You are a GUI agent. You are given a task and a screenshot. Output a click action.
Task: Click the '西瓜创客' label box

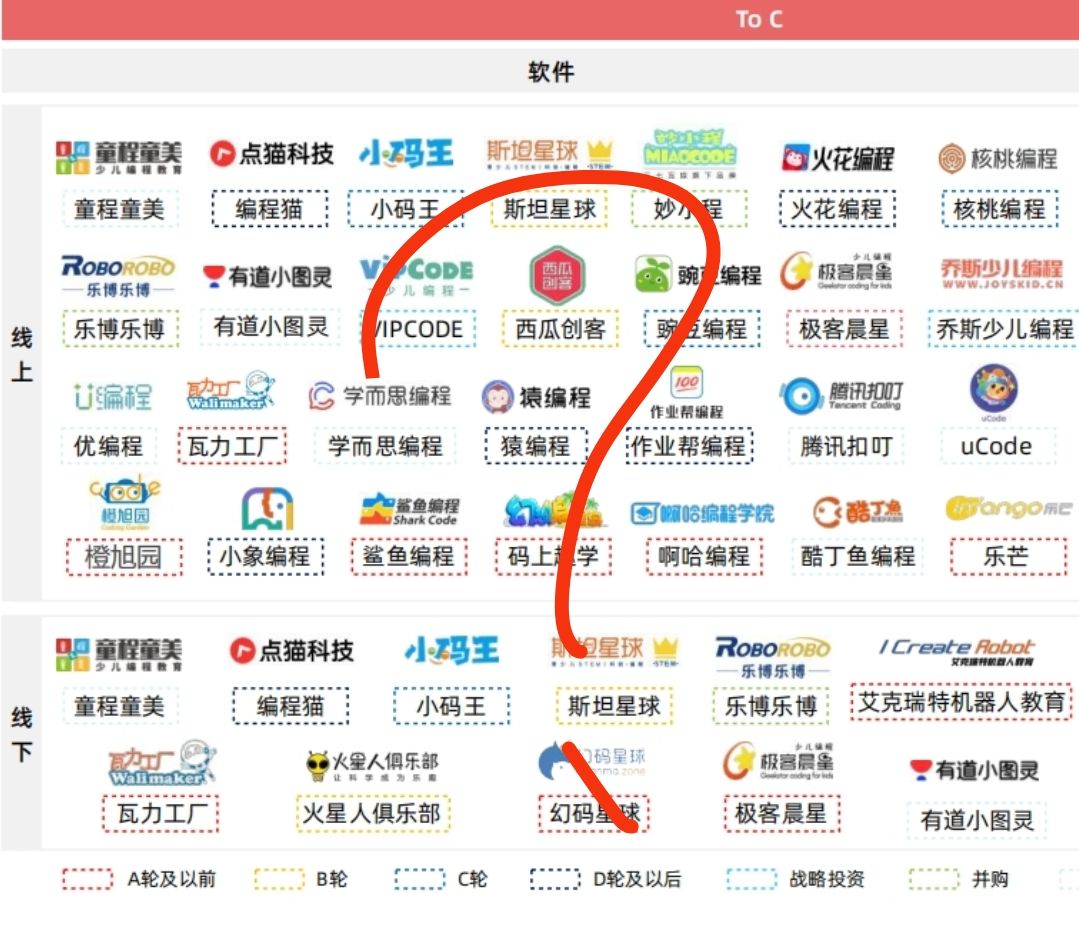click(x=560, y=329)
